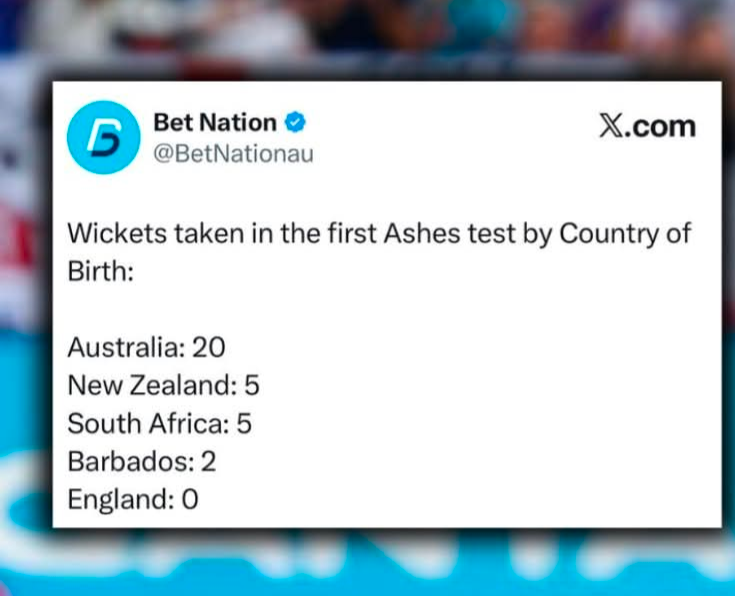Click the phrase "Country of" in the tweet

pos(624,235)
